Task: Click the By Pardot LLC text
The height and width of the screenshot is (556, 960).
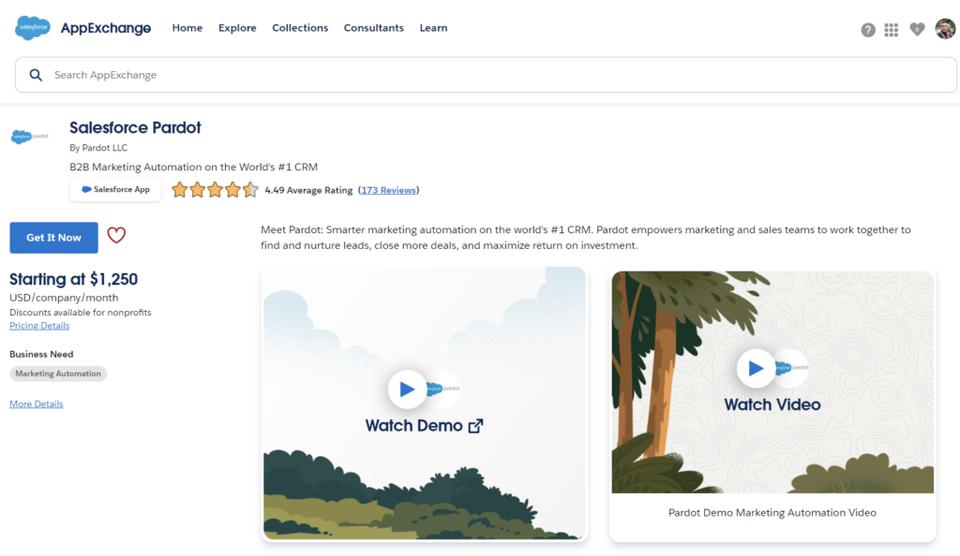Action: click(x=99, y=148)
